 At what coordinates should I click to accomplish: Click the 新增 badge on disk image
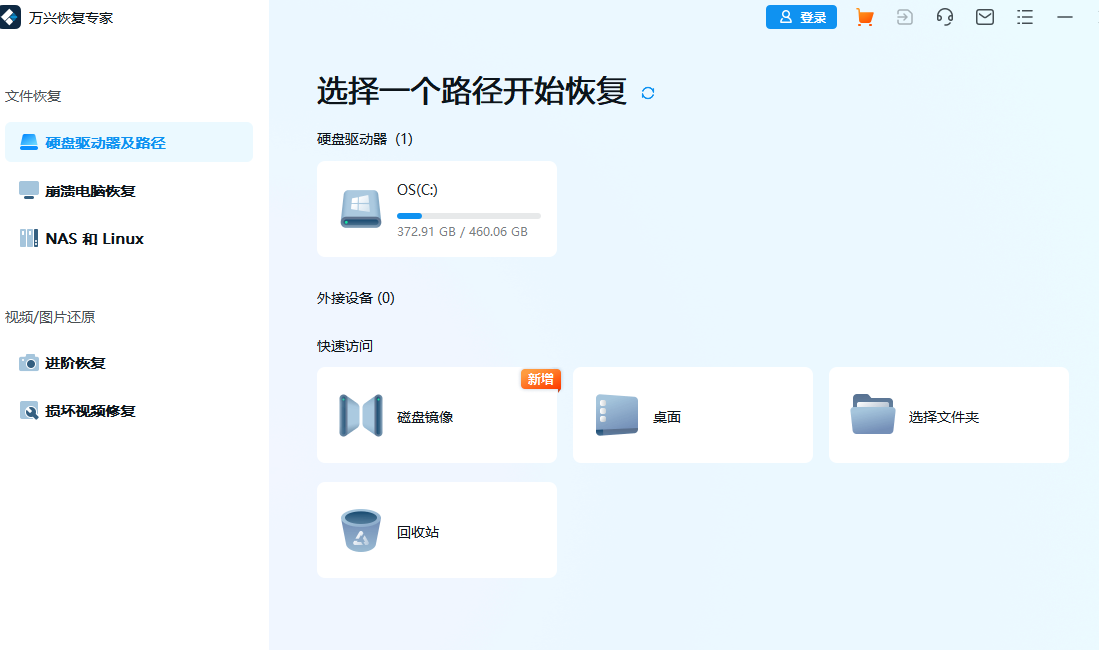click(540, 380)
